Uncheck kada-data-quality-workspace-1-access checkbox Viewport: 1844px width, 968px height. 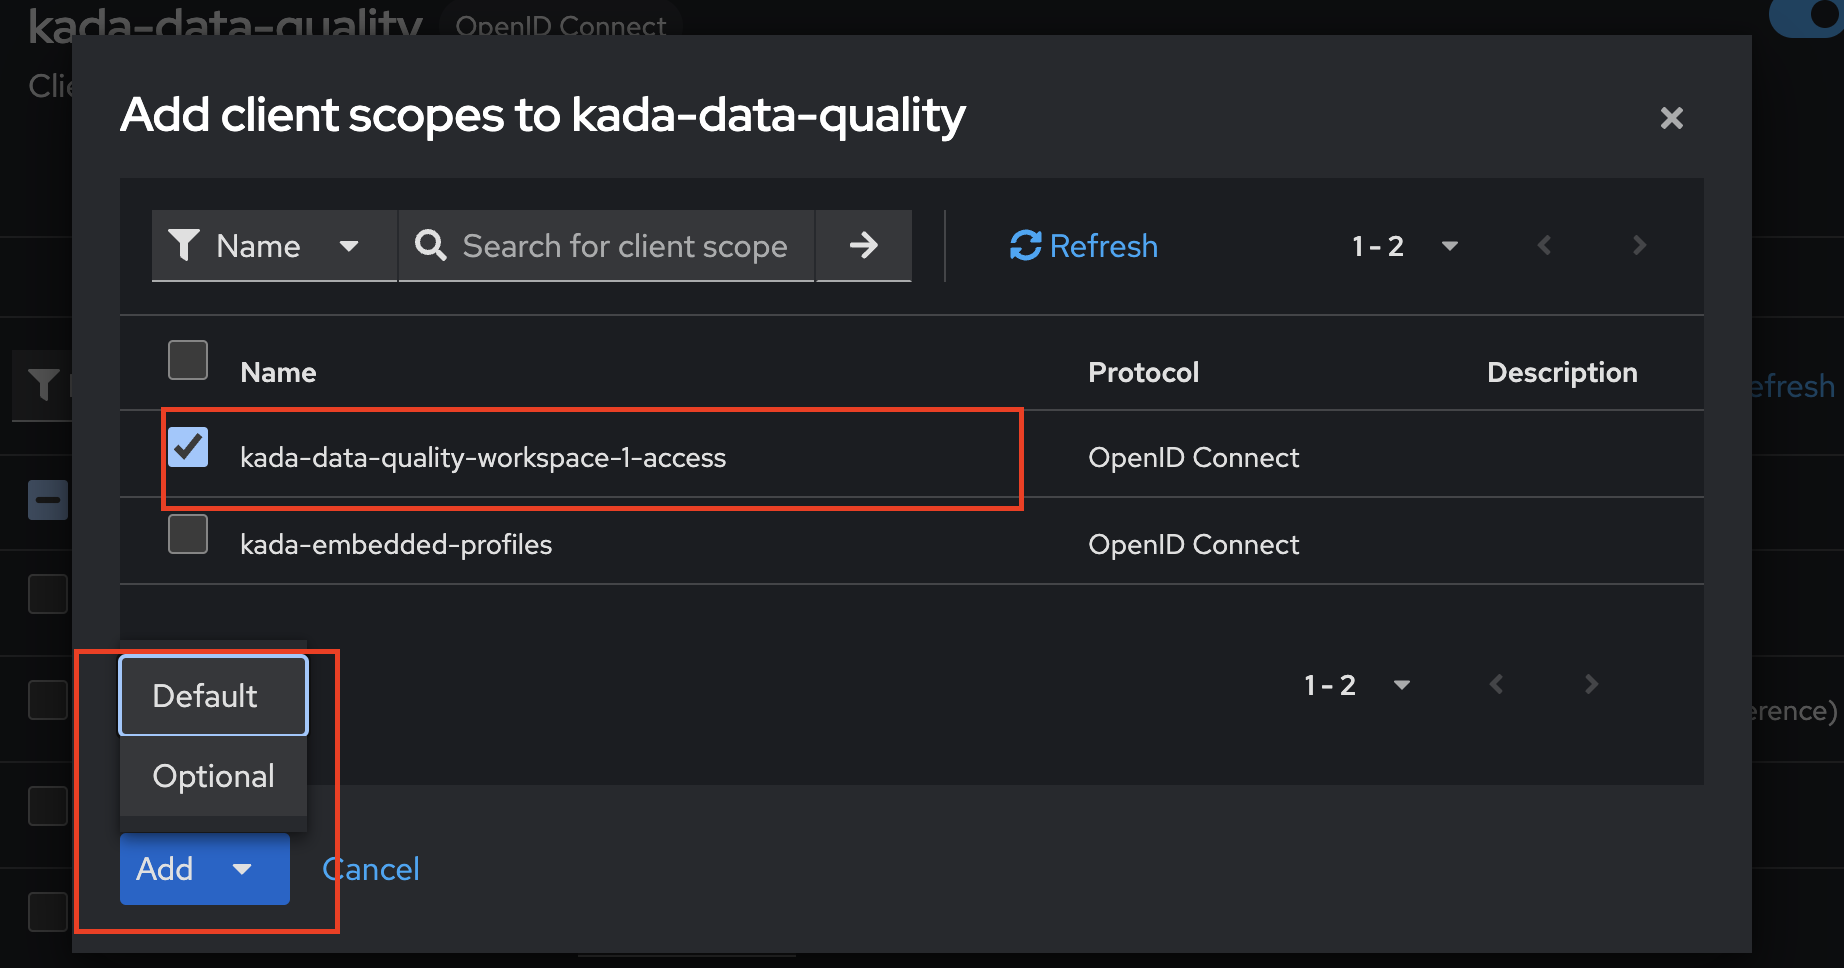coord(188,447)
